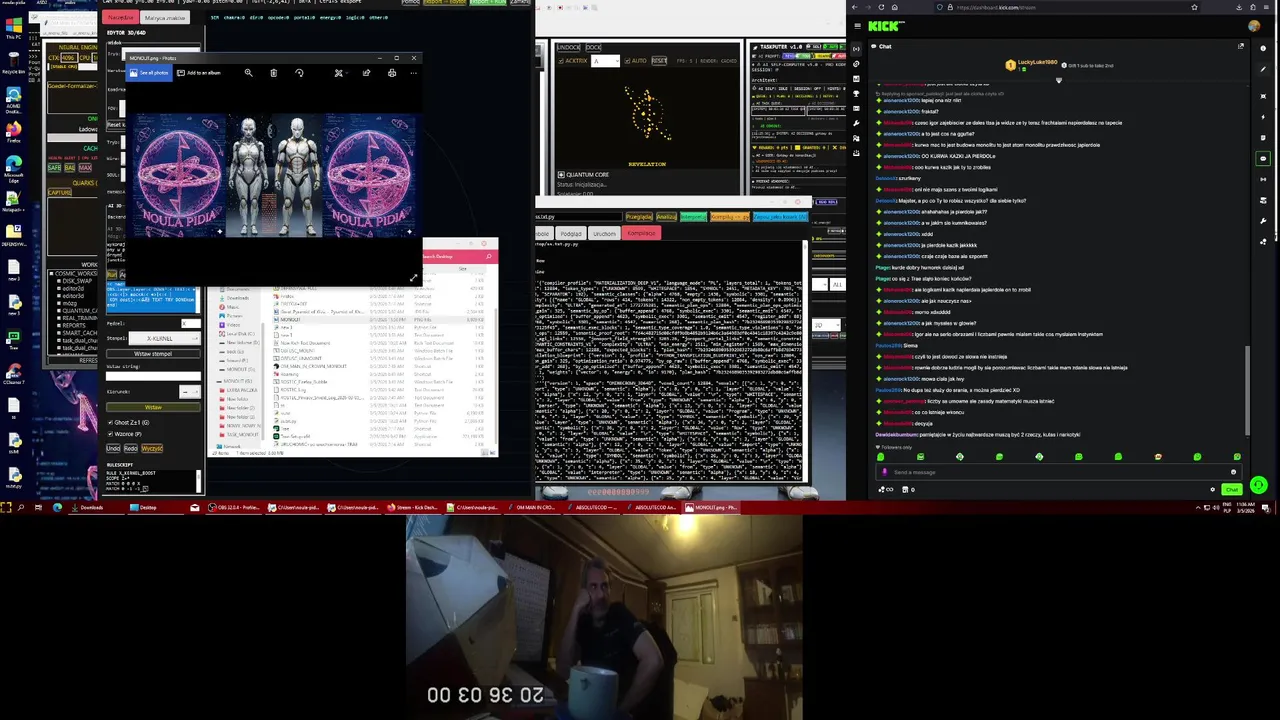Open Kierunek direction dropdown
This screenshot has width=1280, height=720.
pyautogui.click(x=190, y=391)
